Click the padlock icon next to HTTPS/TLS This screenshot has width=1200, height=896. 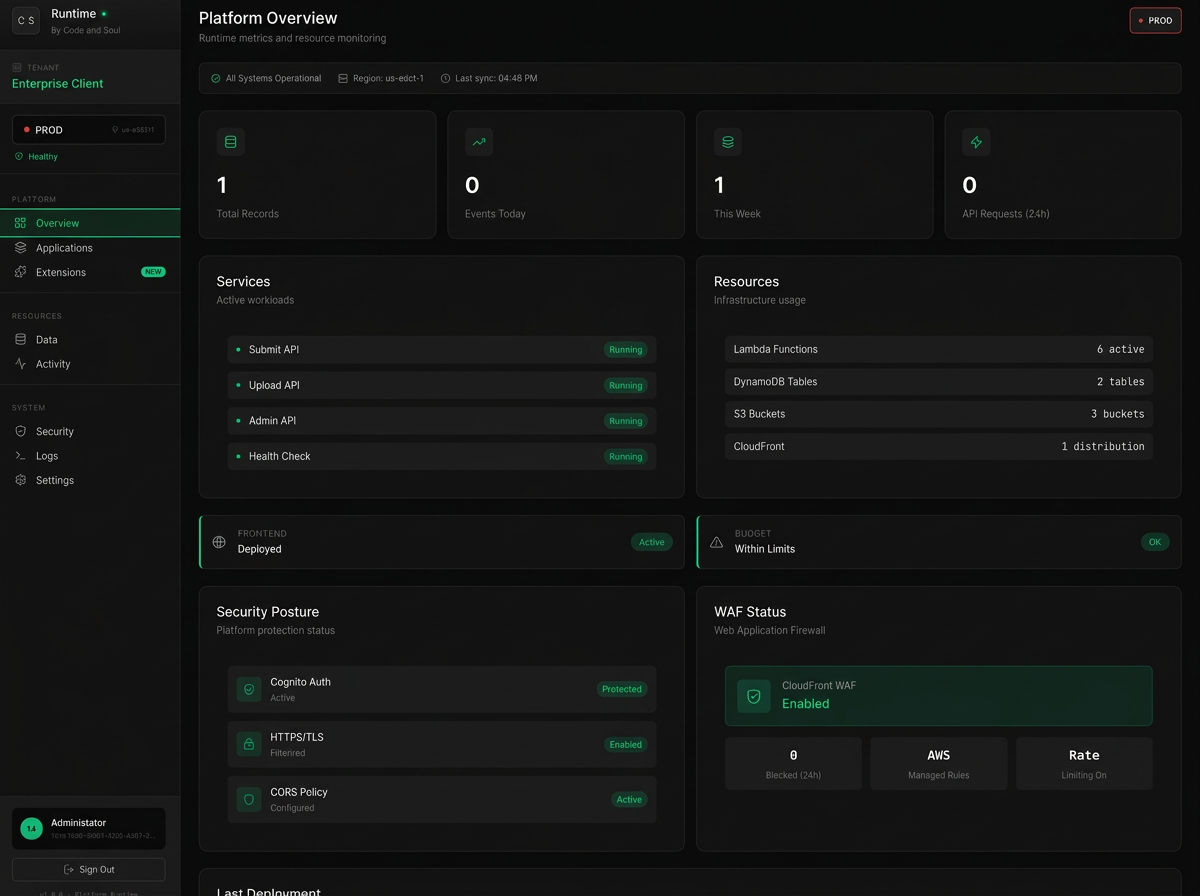point(248,744)
